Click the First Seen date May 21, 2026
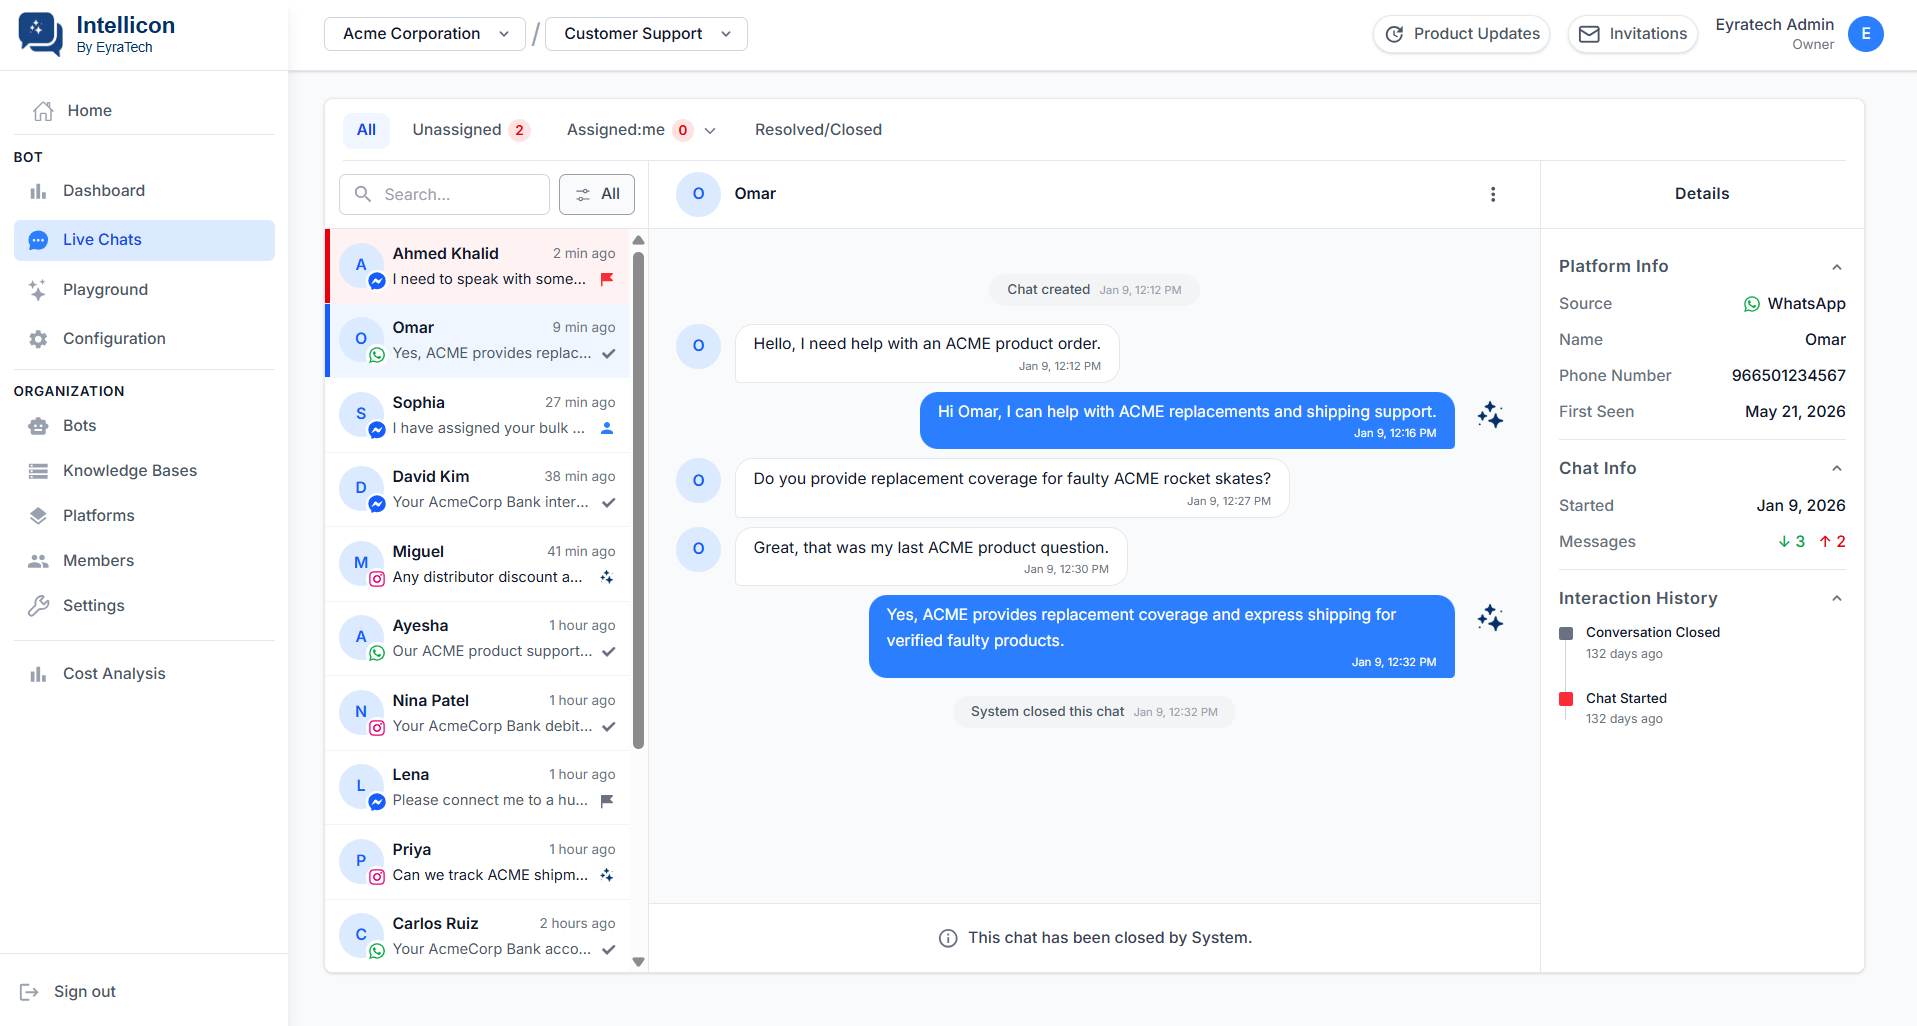 pos(1795,412)
